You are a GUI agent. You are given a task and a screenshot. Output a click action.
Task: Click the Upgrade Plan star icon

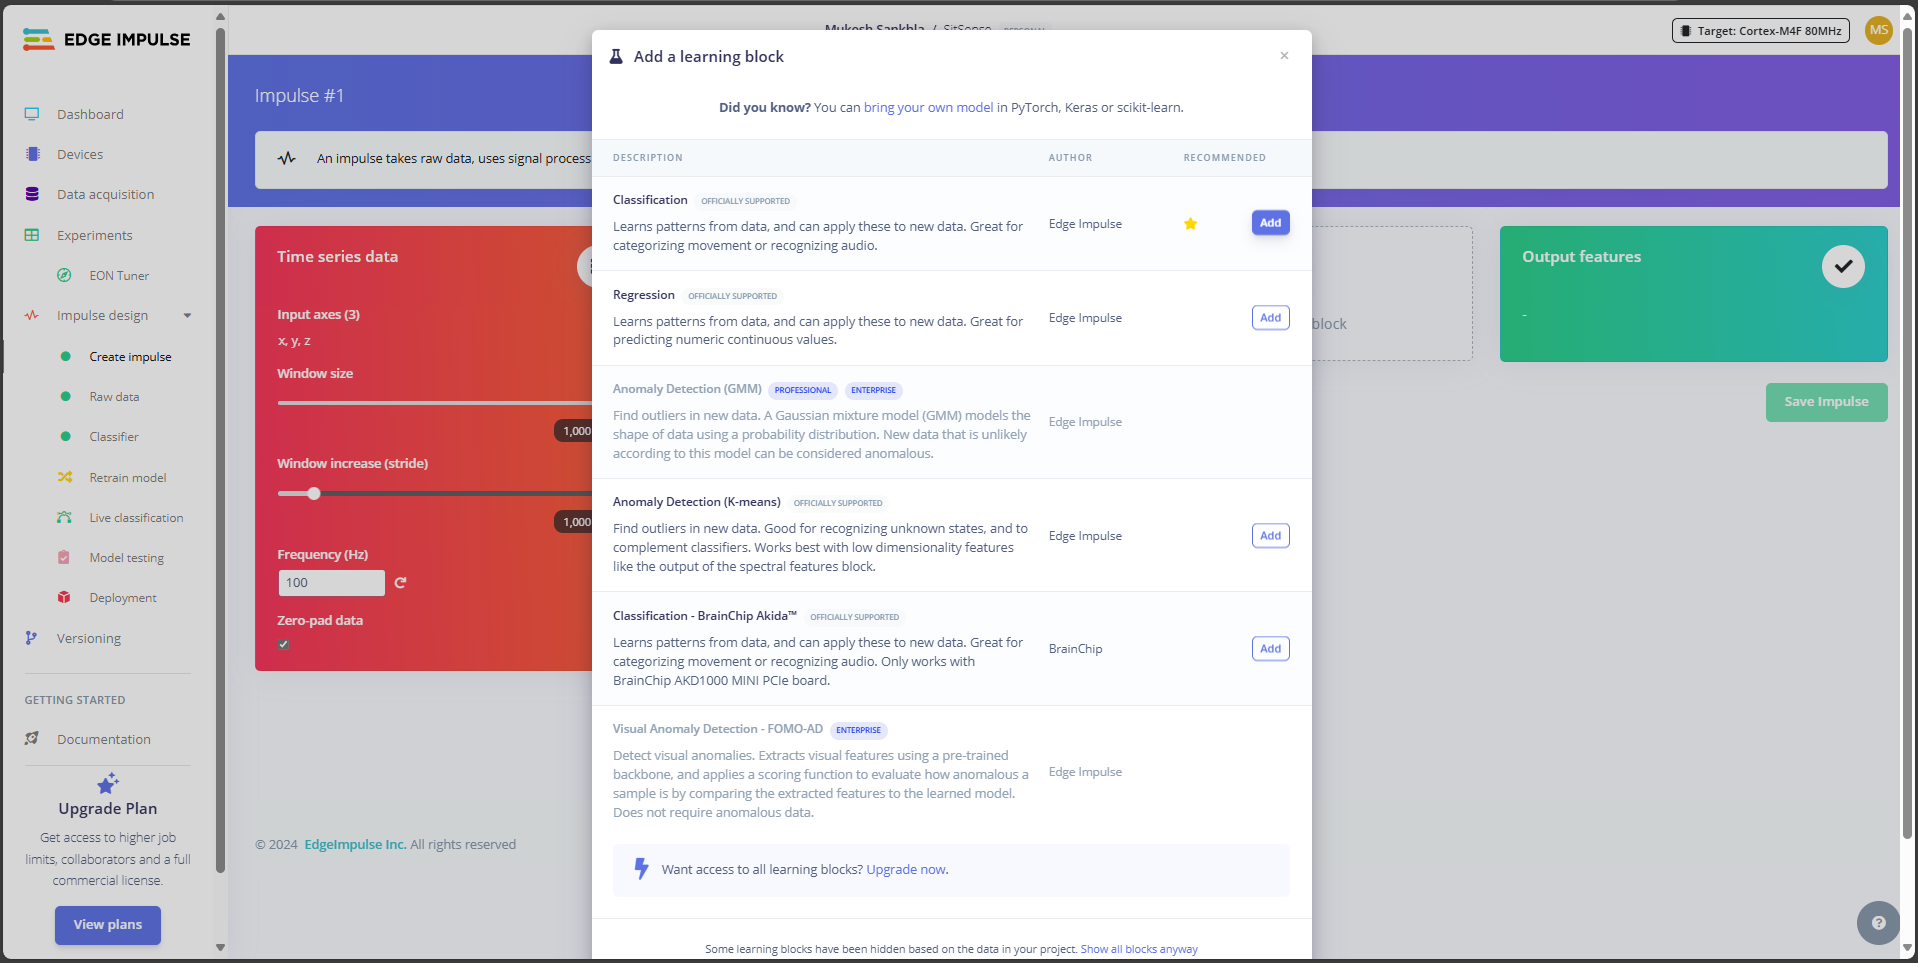pyautogui.click(x=108, y=783)
